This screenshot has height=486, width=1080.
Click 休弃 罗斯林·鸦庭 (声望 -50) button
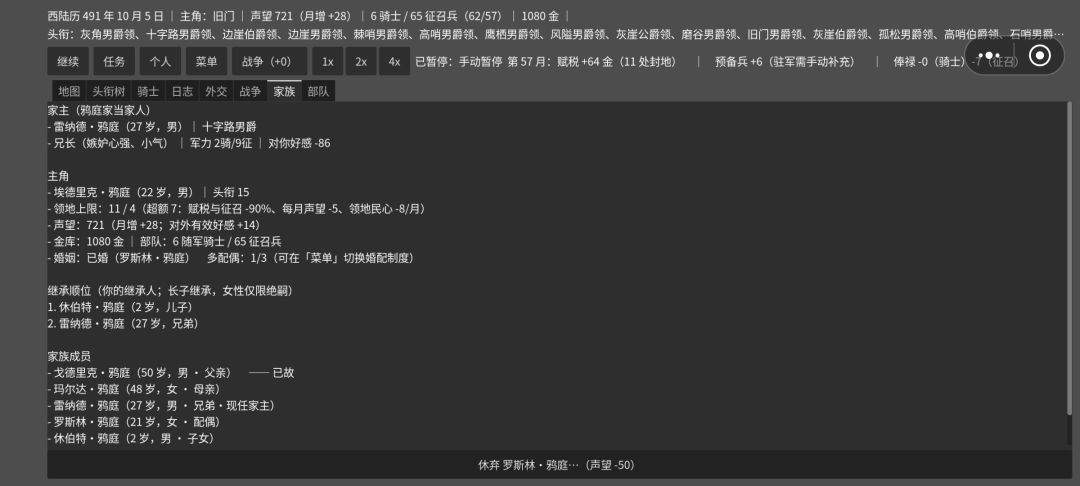pyautogui.click(x=557, y=465)
